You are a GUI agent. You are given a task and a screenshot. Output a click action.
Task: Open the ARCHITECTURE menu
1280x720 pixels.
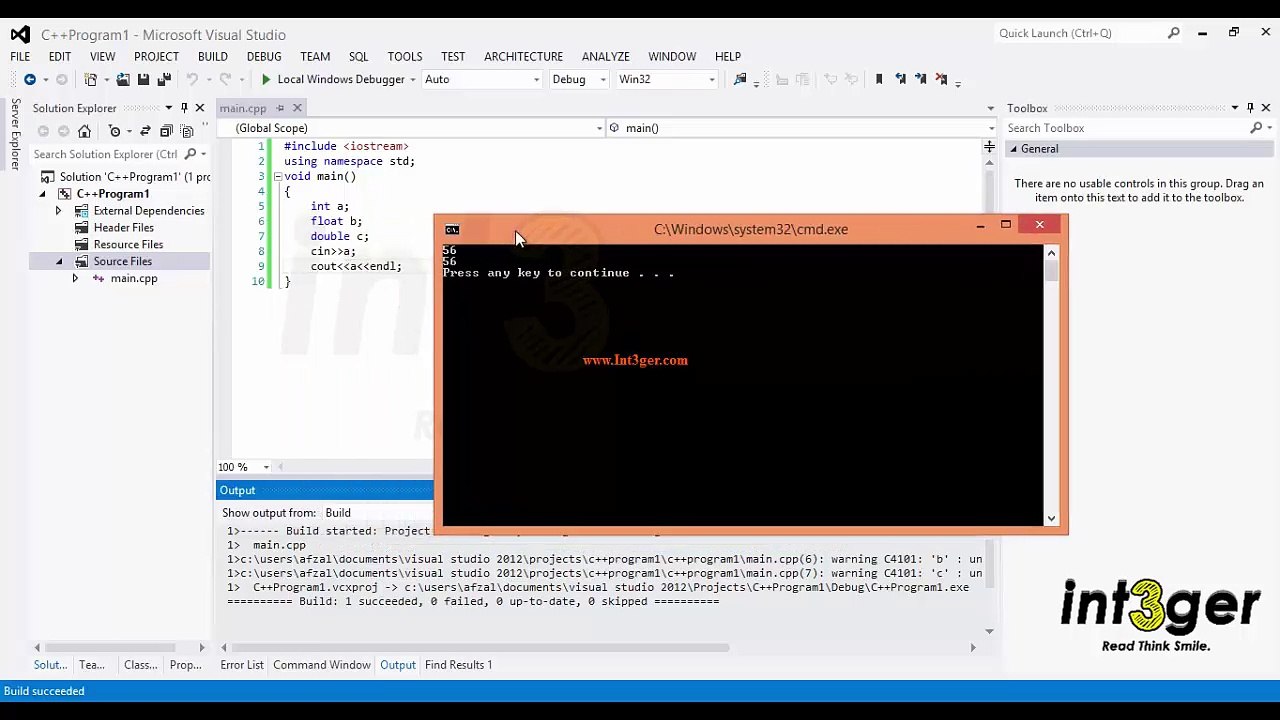click(x=523, y=57)
